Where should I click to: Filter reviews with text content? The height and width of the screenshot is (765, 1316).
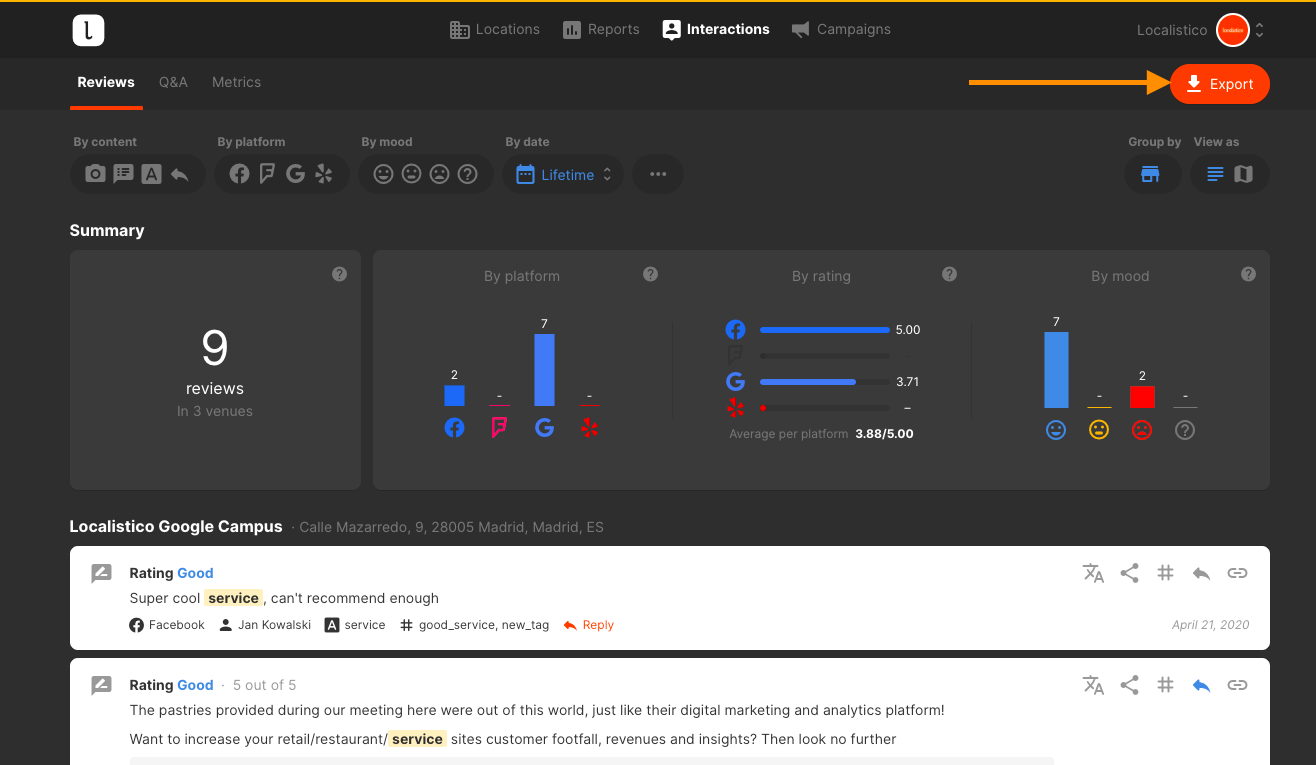(x=123, y=174)
